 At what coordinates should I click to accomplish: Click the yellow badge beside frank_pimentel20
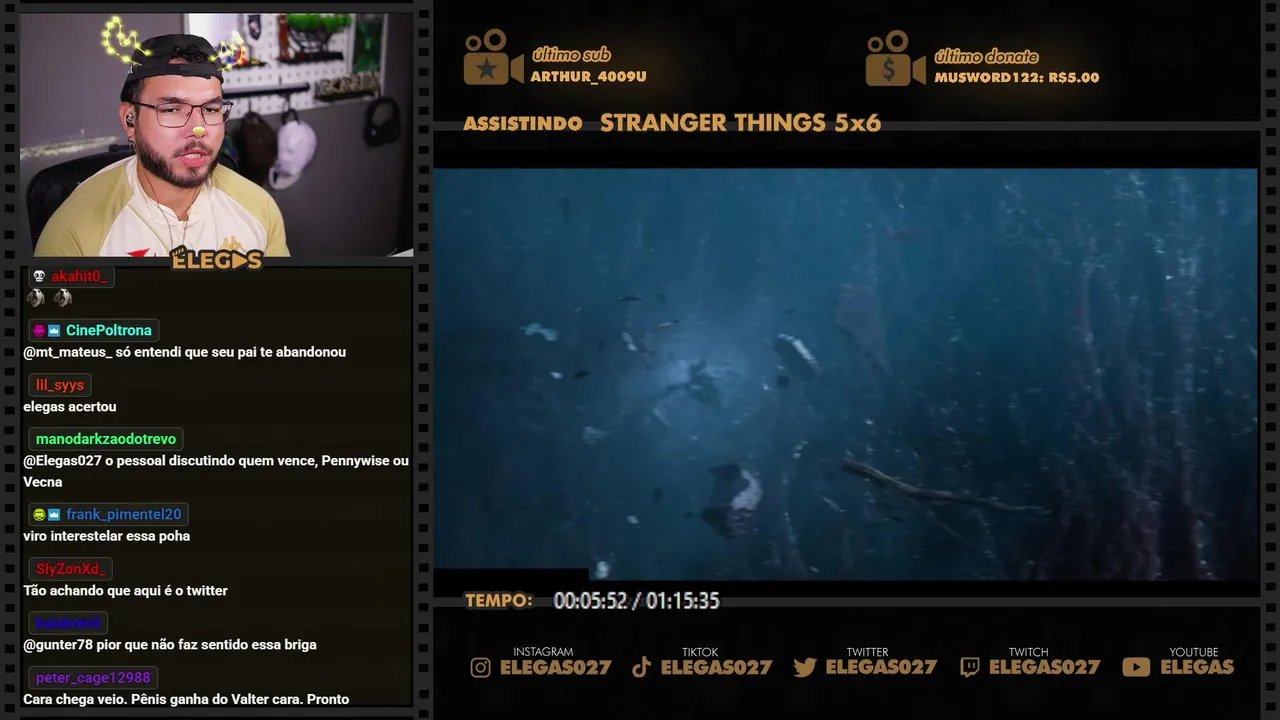(x=39, y=515)
